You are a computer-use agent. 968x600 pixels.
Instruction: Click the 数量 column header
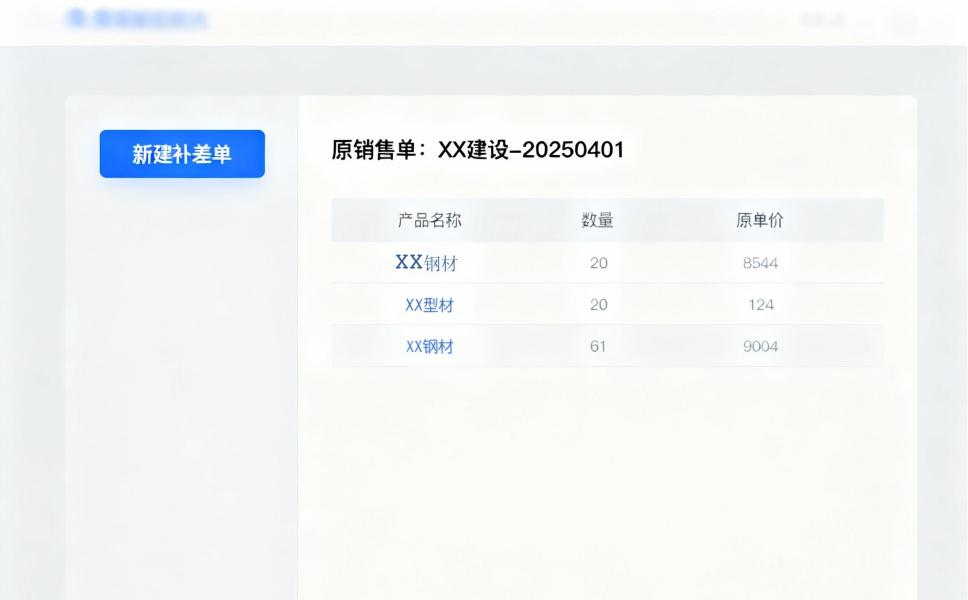[597, 220]
